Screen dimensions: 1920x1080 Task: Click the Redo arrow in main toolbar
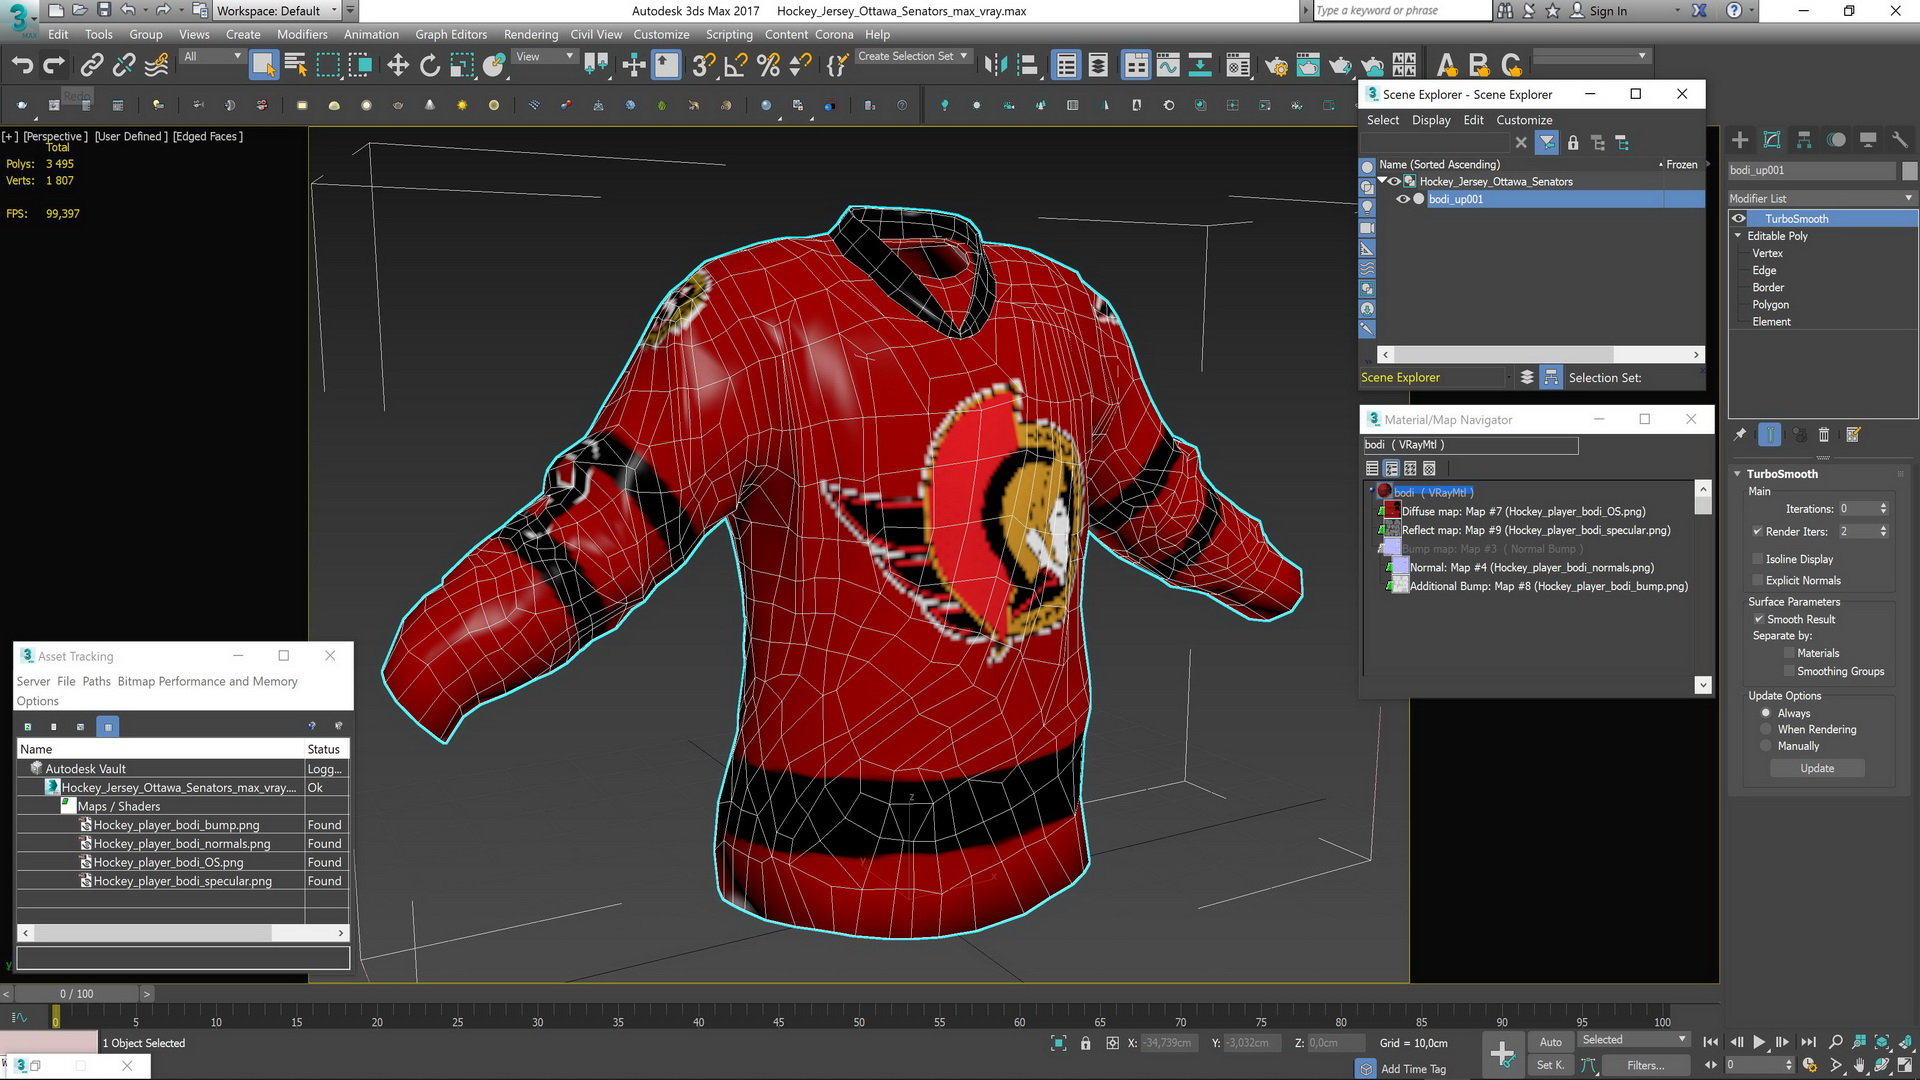[54, 66]
